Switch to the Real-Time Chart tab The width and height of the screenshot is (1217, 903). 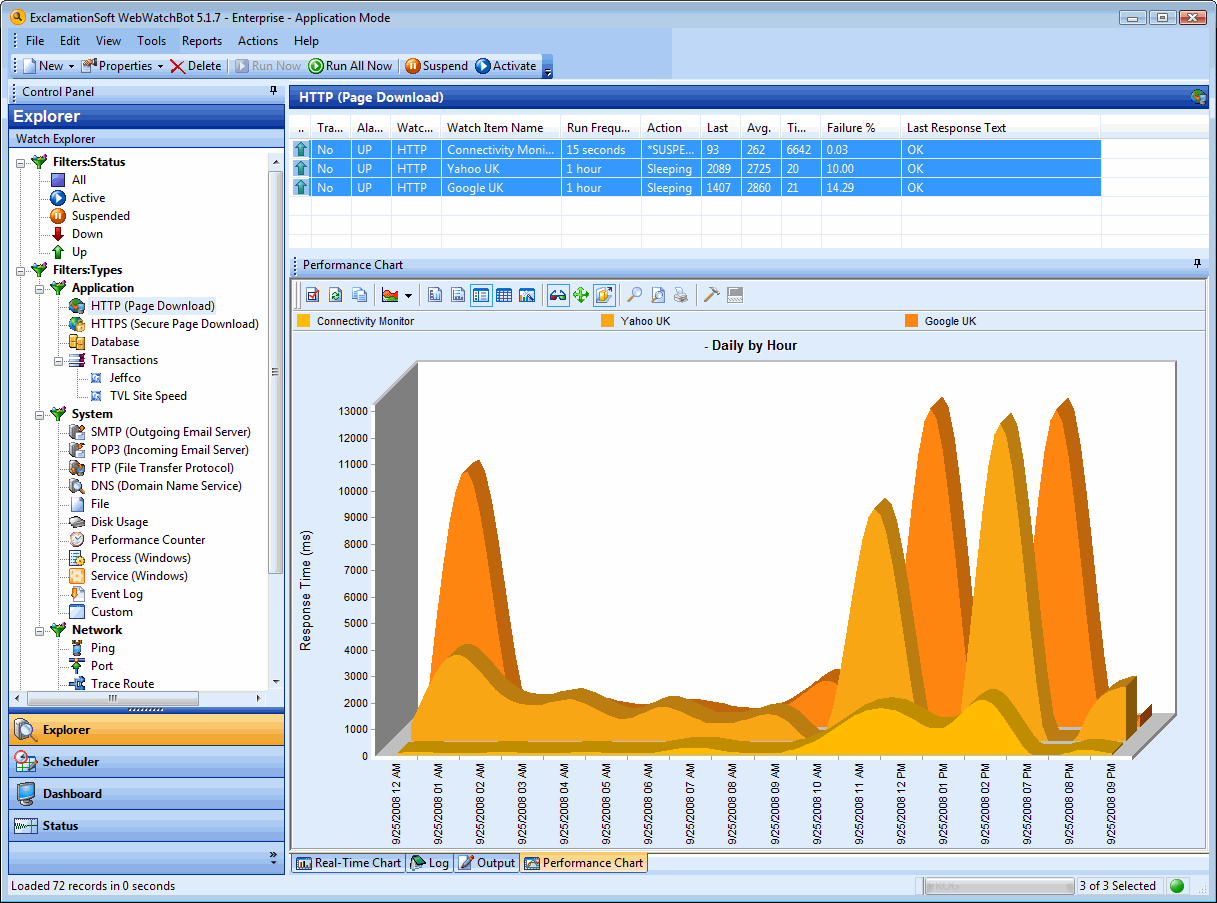pyautogui.click(x=347, y=862)
